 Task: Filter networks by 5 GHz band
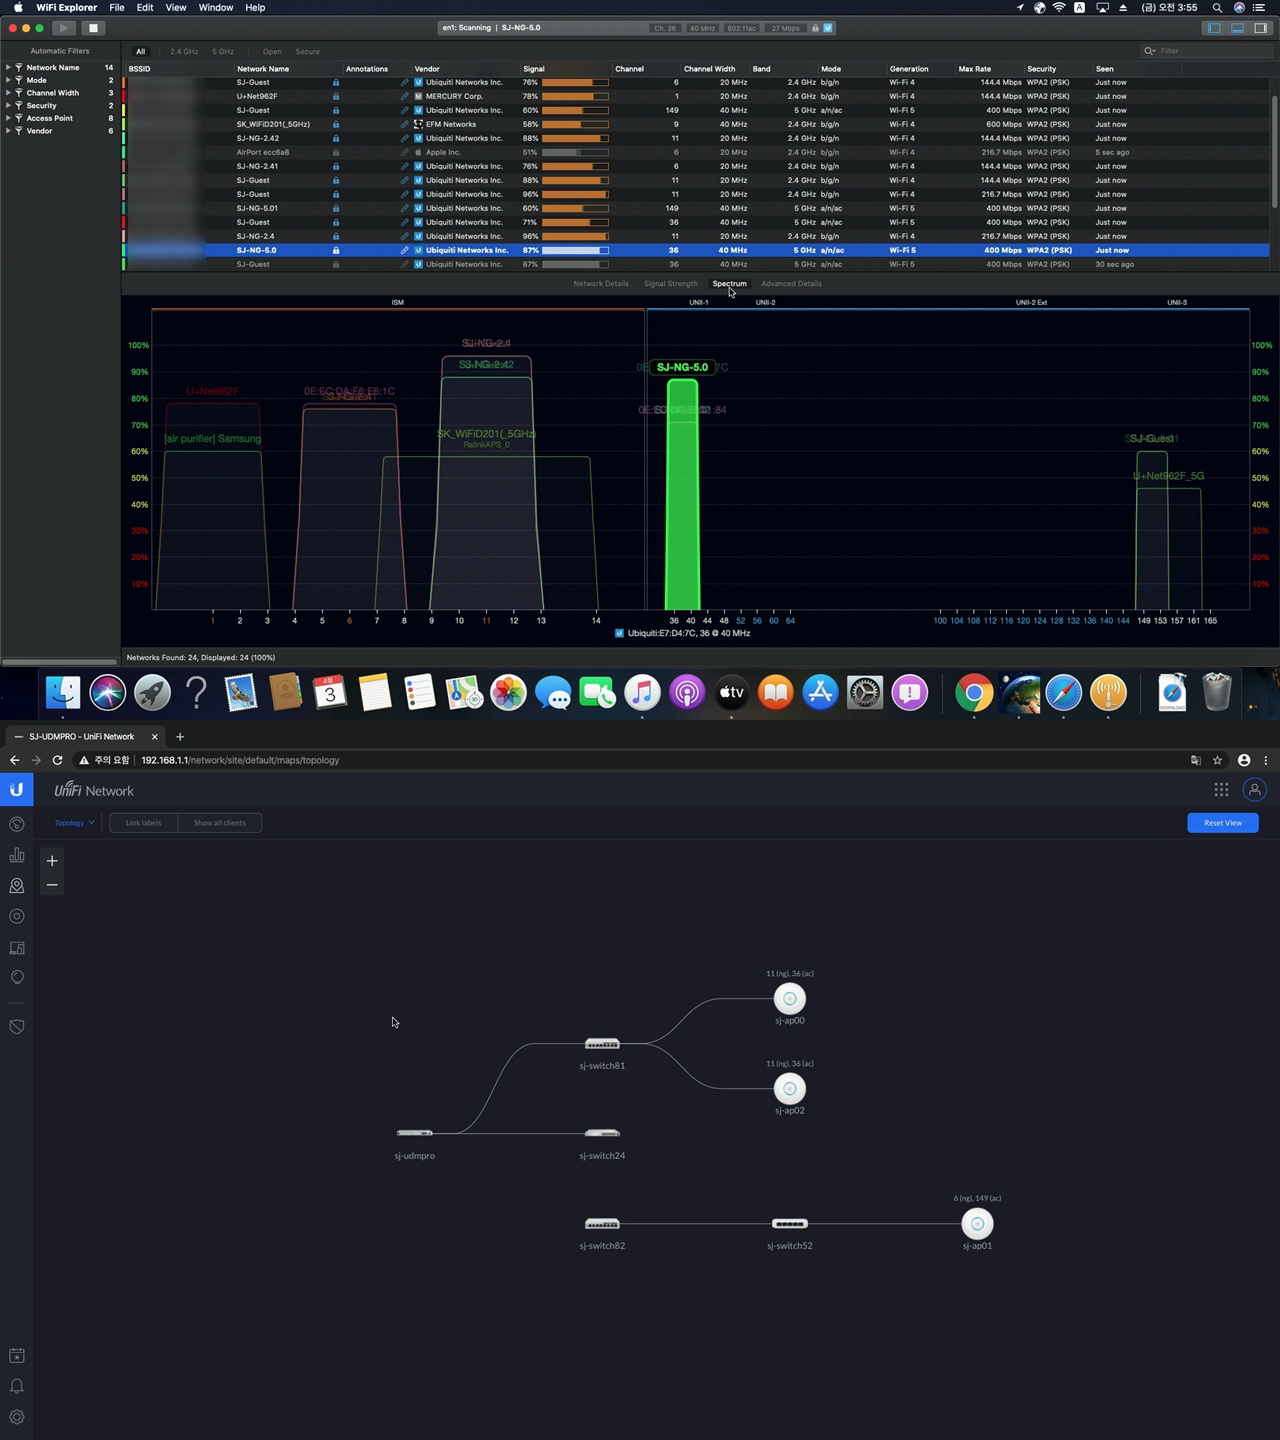pos(223,51)
